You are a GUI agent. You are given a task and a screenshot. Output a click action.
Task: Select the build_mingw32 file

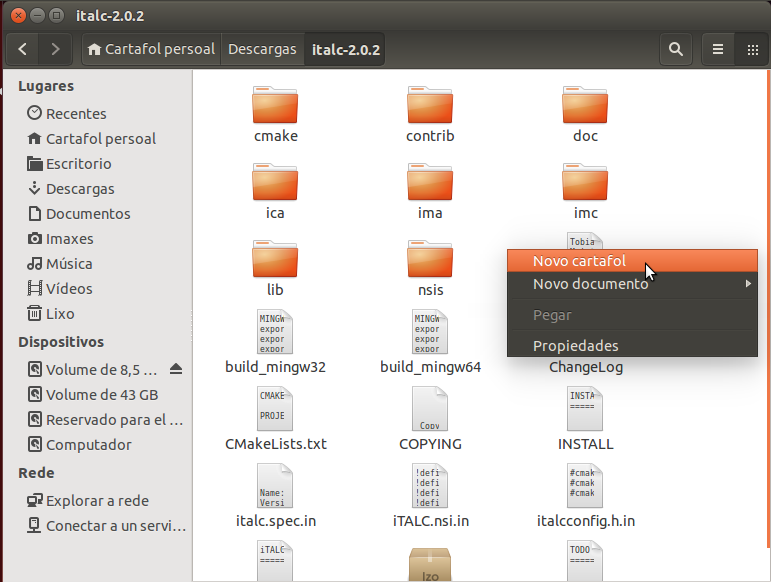(275, 342)
